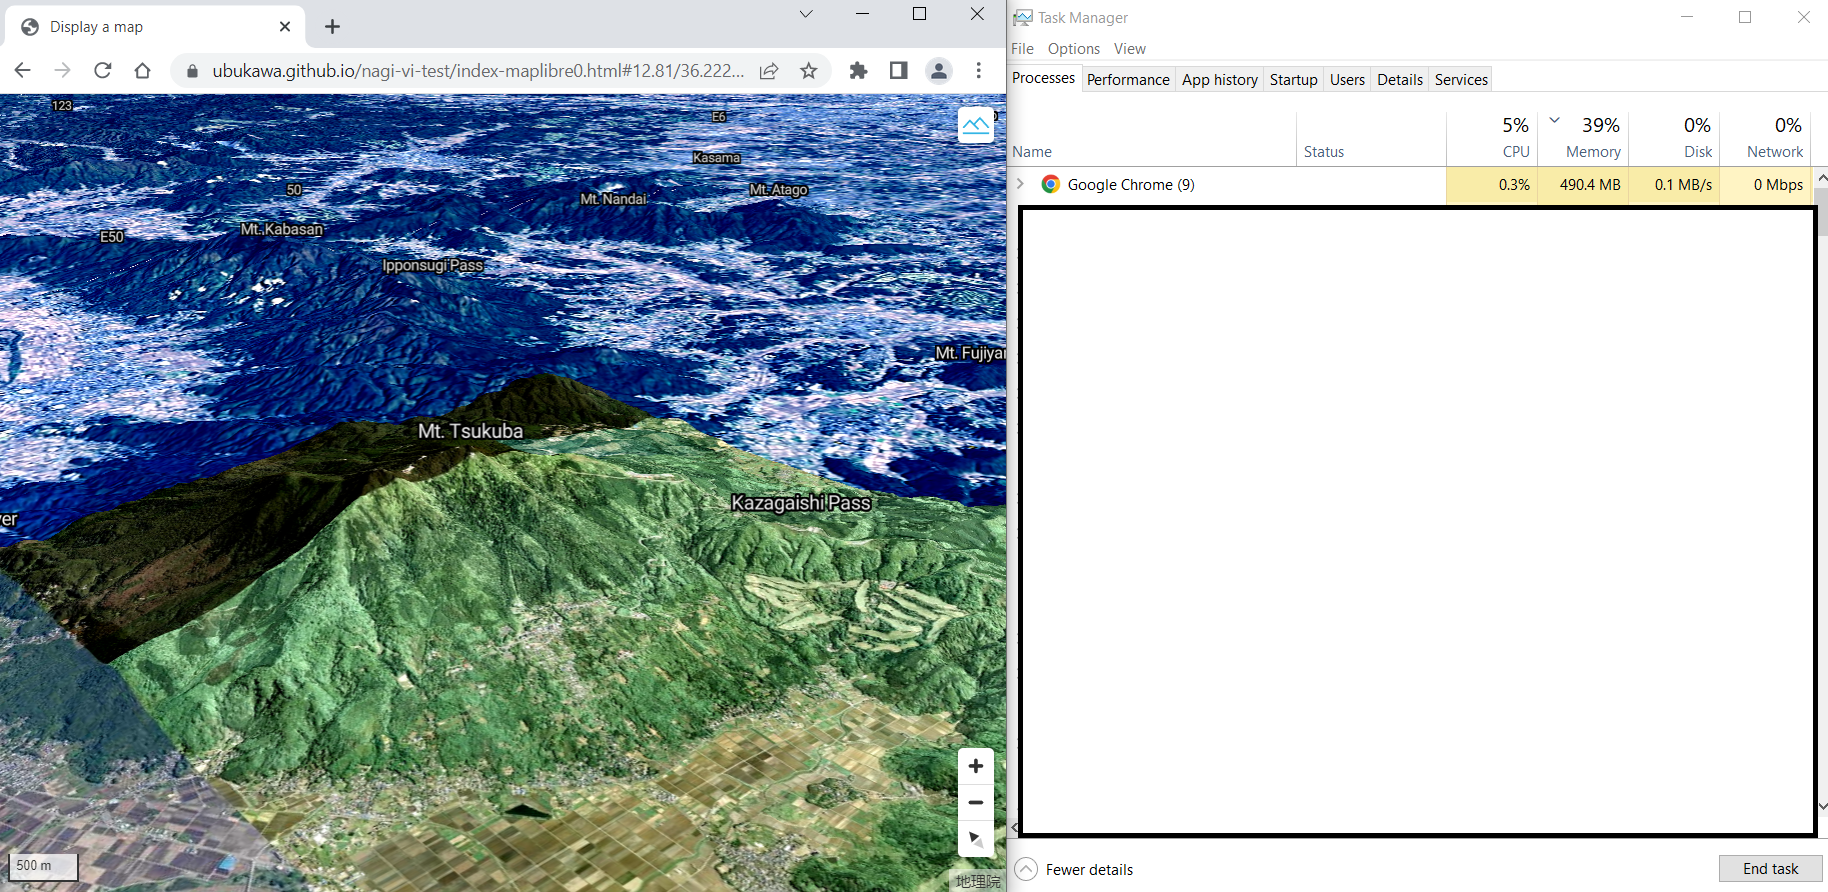Sort processes by Disk column
This screenshot has height=892, width=1828.
1674,139
